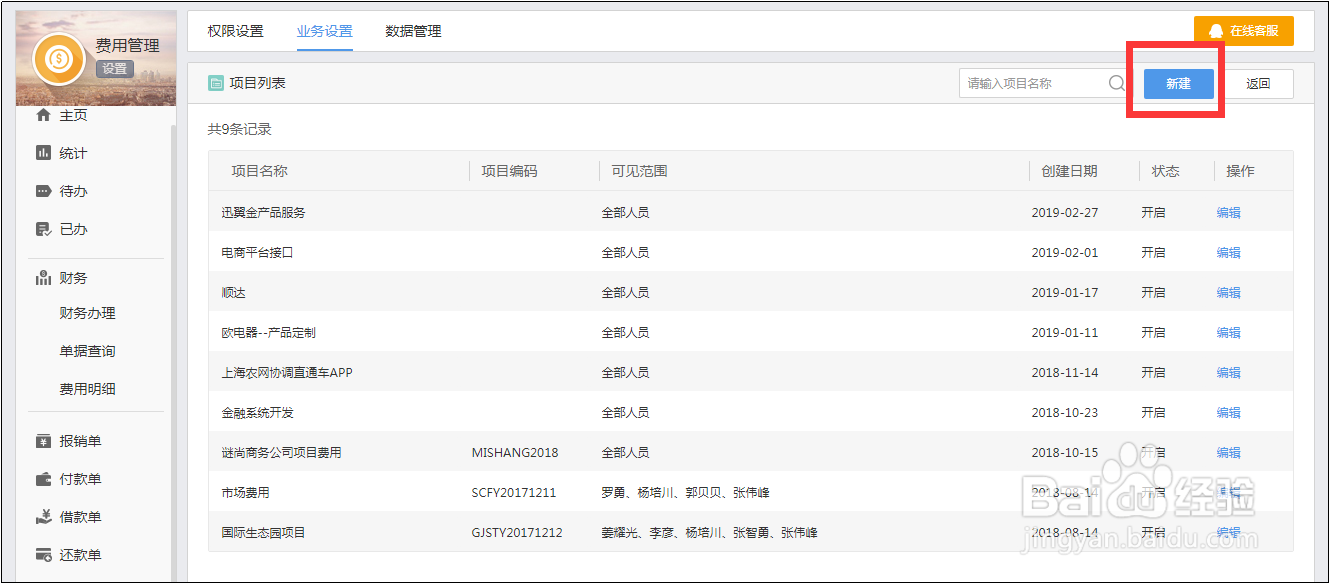
Task: Click project code GJSTY20171212
Action: coord(517,533)
